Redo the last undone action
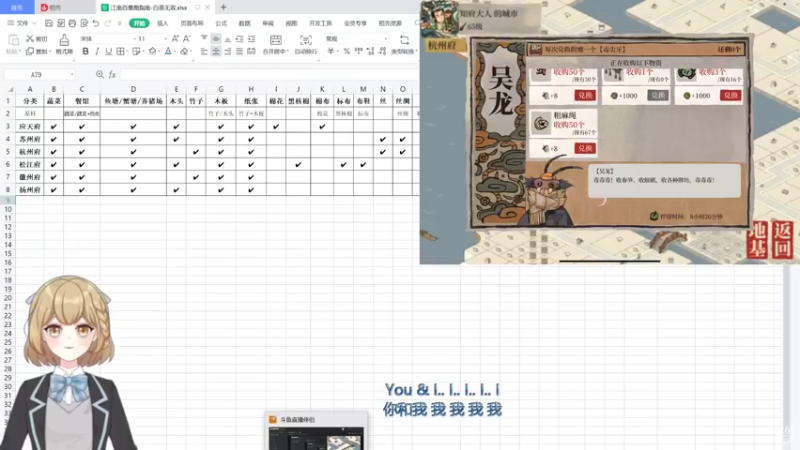Viewport: 800px width, 450px height. (x=108, y=23)
